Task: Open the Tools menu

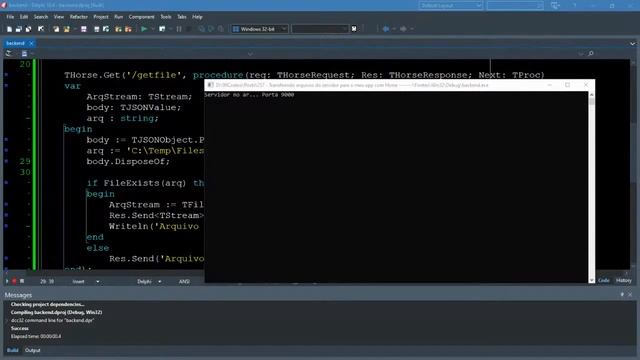Action: click(x=166, y=17)
